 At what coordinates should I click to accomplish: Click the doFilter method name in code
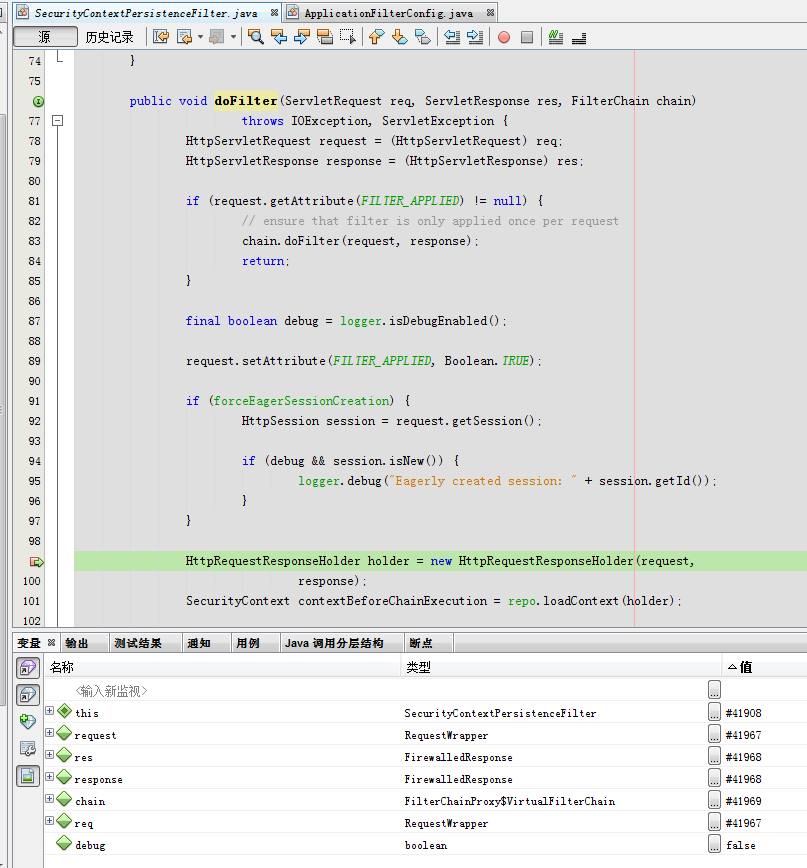coord(246,101)
